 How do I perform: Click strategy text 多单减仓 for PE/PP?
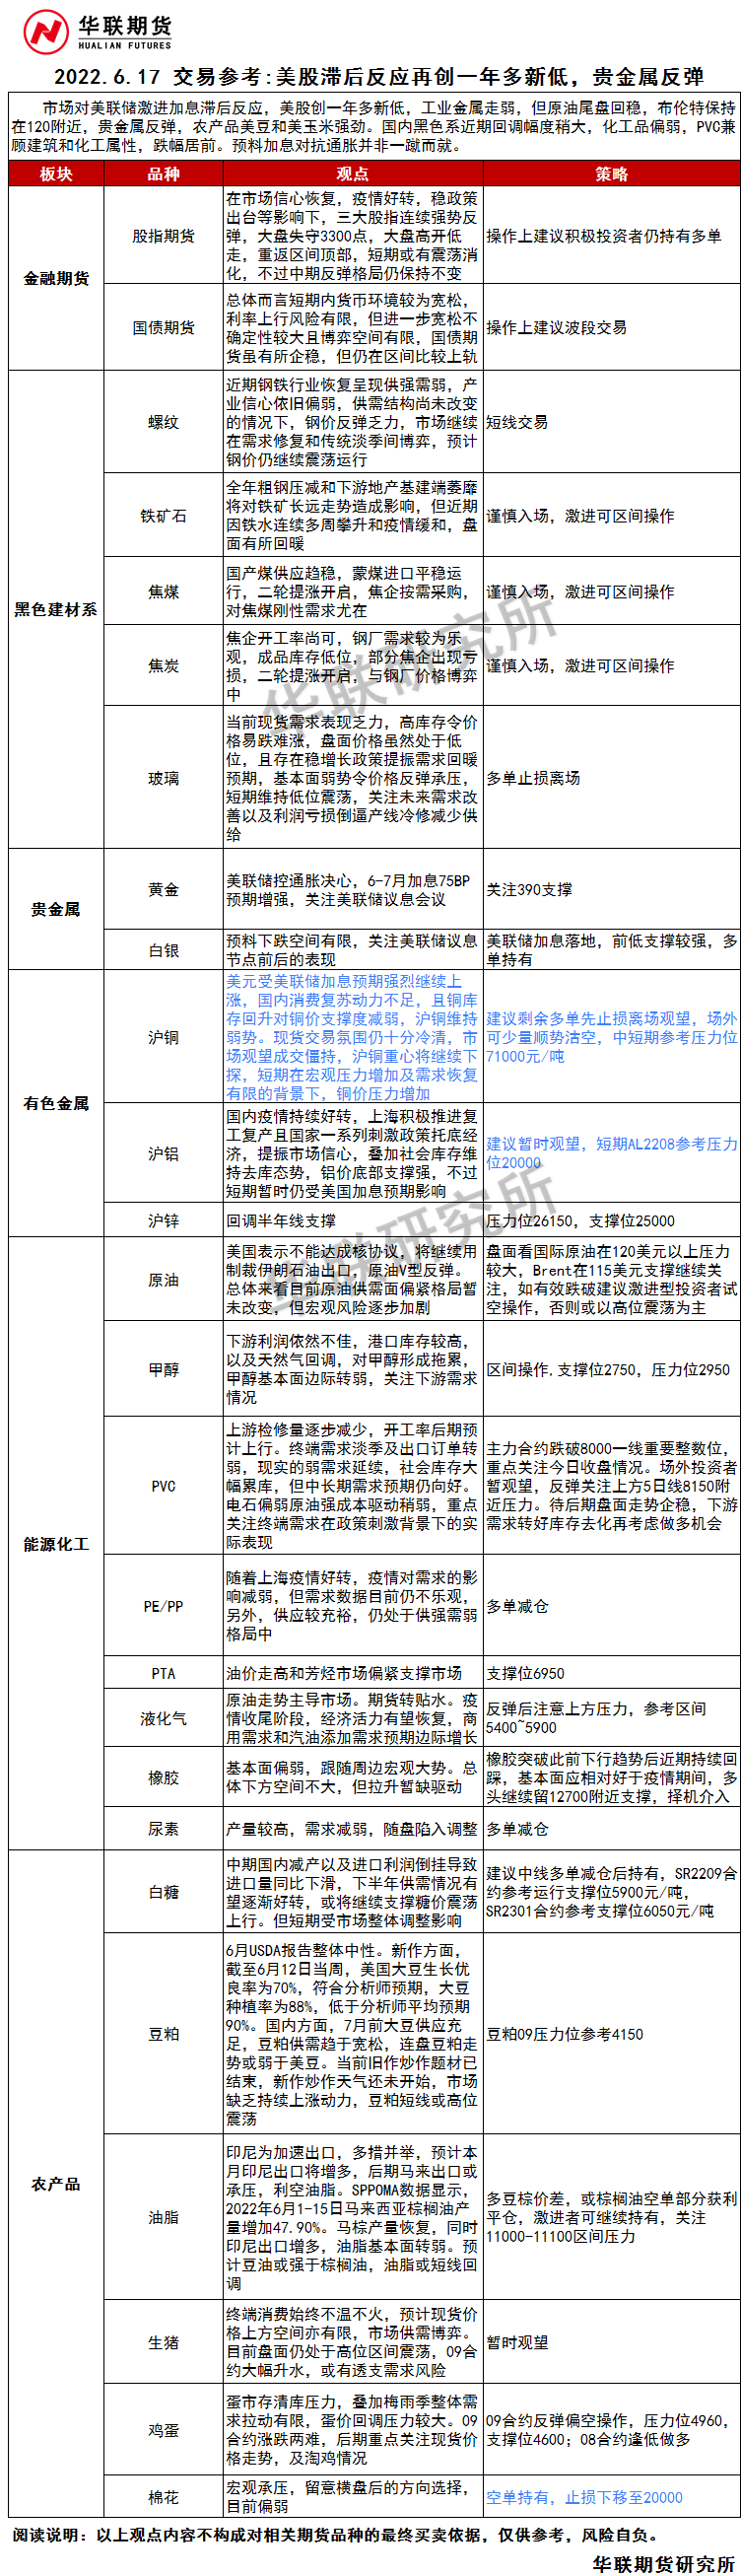click(x=517, y=1606)
